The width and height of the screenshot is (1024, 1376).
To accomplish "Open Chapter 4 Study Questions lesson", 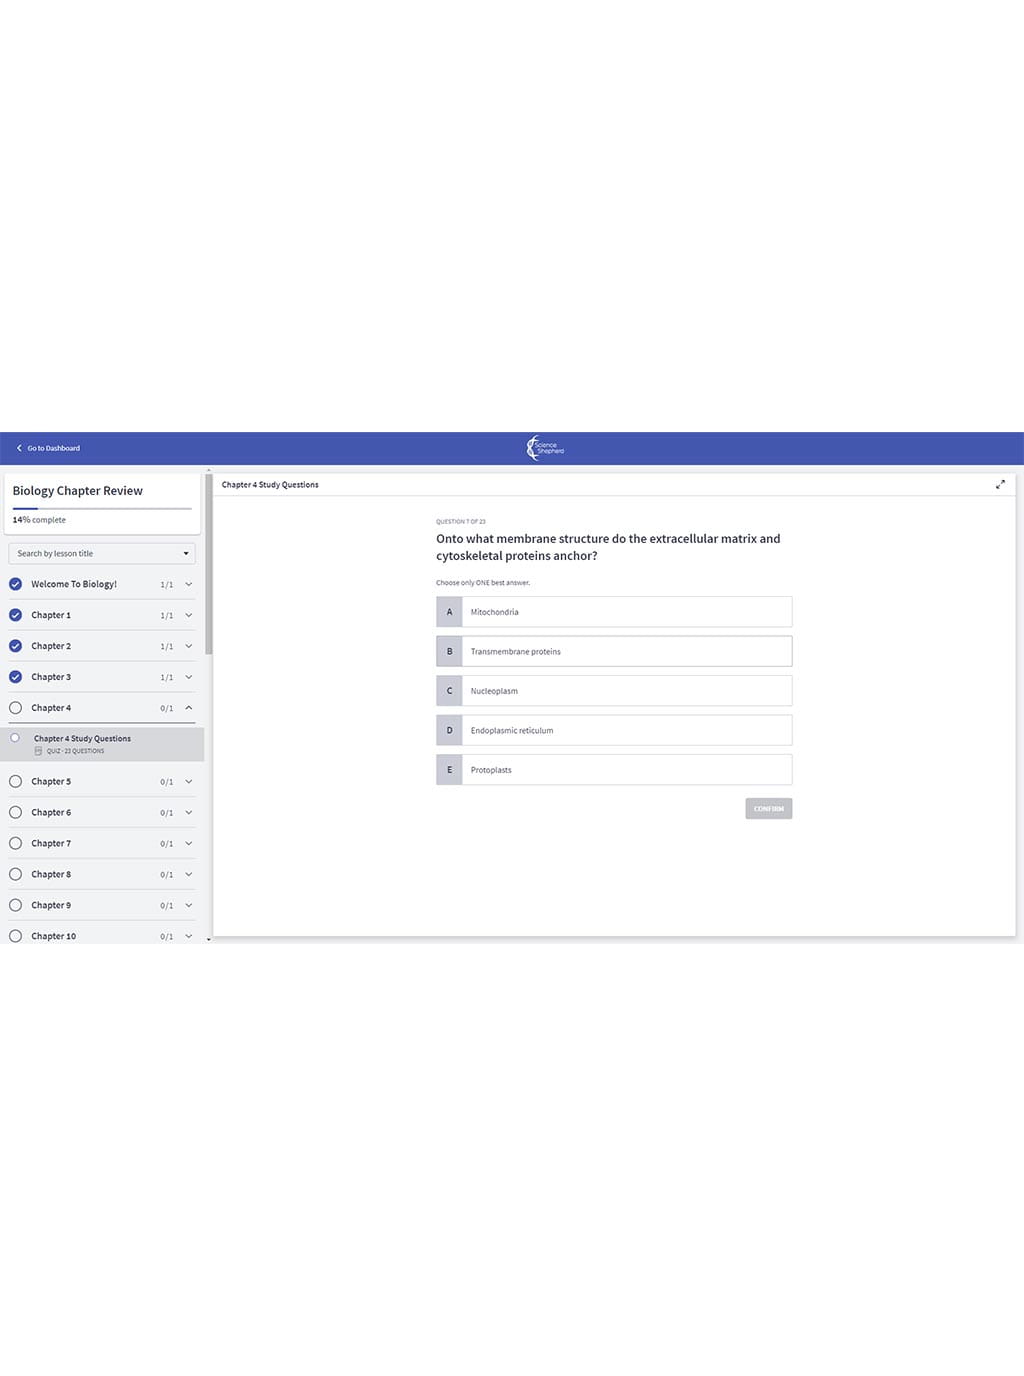I will tap(82, 739).
